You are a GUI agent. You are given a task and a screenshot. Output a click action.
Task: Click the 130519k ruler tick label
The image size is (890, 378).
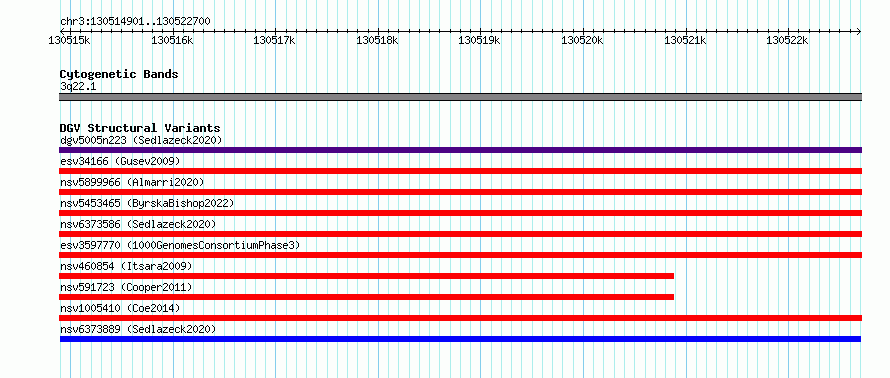[480, 40]
